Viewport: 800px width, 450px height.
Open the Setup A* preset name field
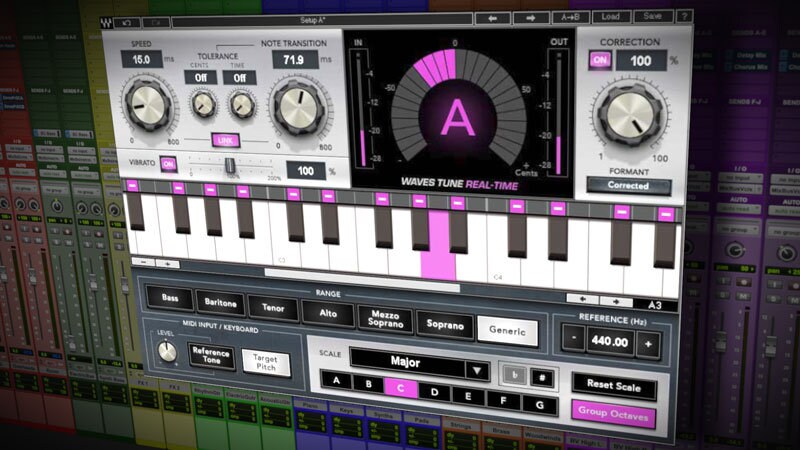click(x=321, y=20)
